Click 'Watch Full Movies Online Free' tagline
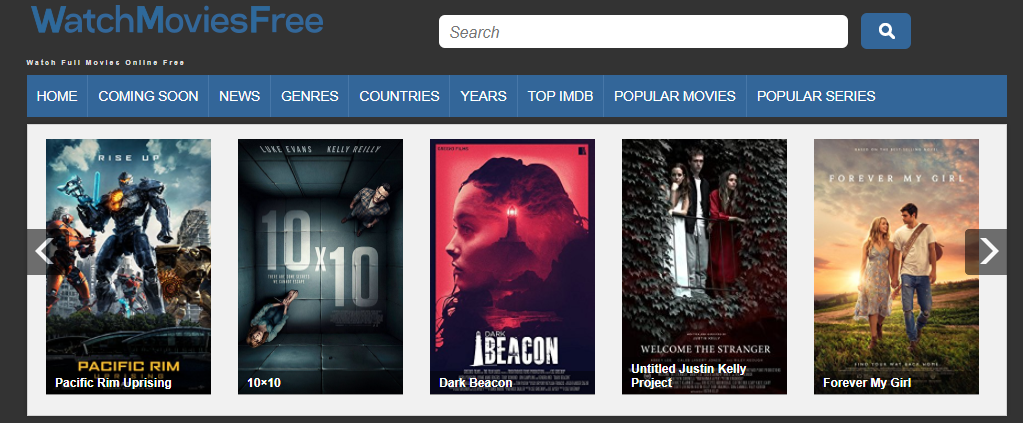 coord(106,63)
